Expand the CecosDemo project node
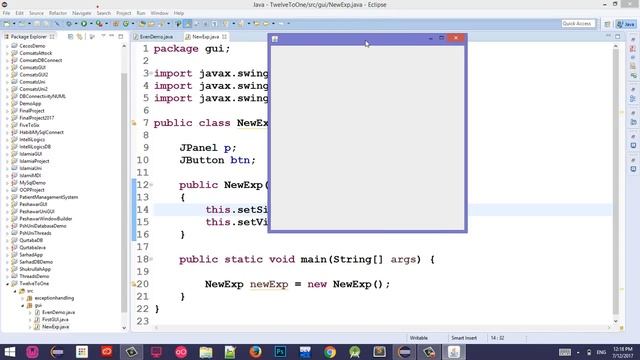Image resolution: width=640 pixels, height=360 pixels. click(7, 46)
